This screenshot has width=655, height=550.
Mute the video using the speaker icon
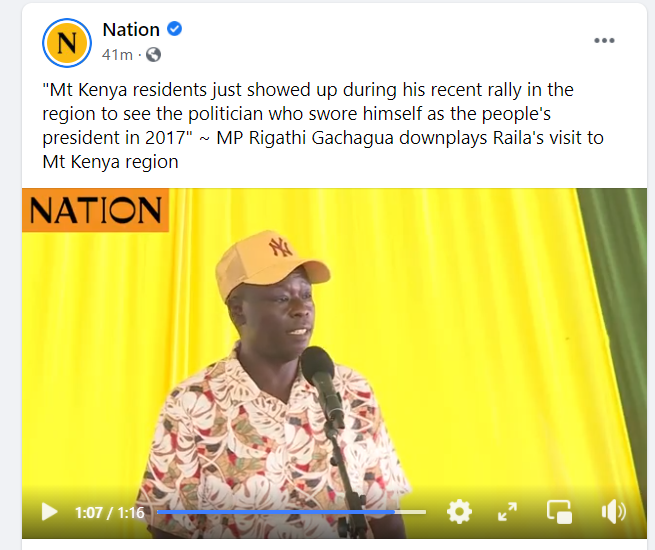coord(613,512)
